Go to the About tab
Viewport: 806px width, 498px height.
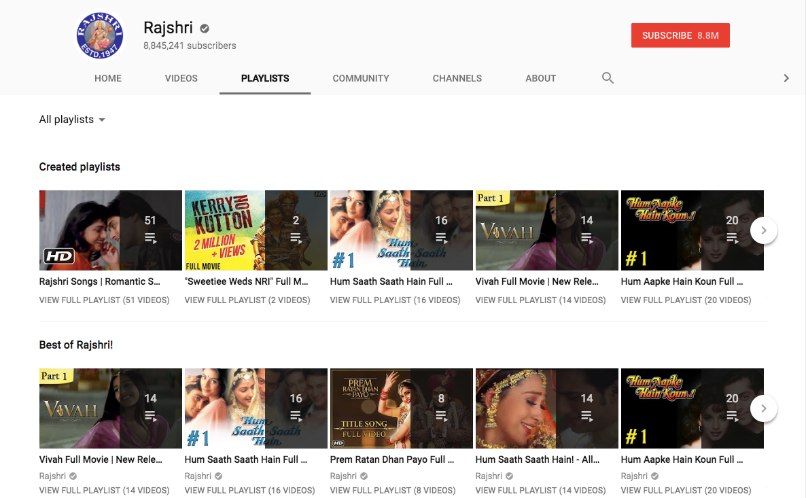coord(541,78)
